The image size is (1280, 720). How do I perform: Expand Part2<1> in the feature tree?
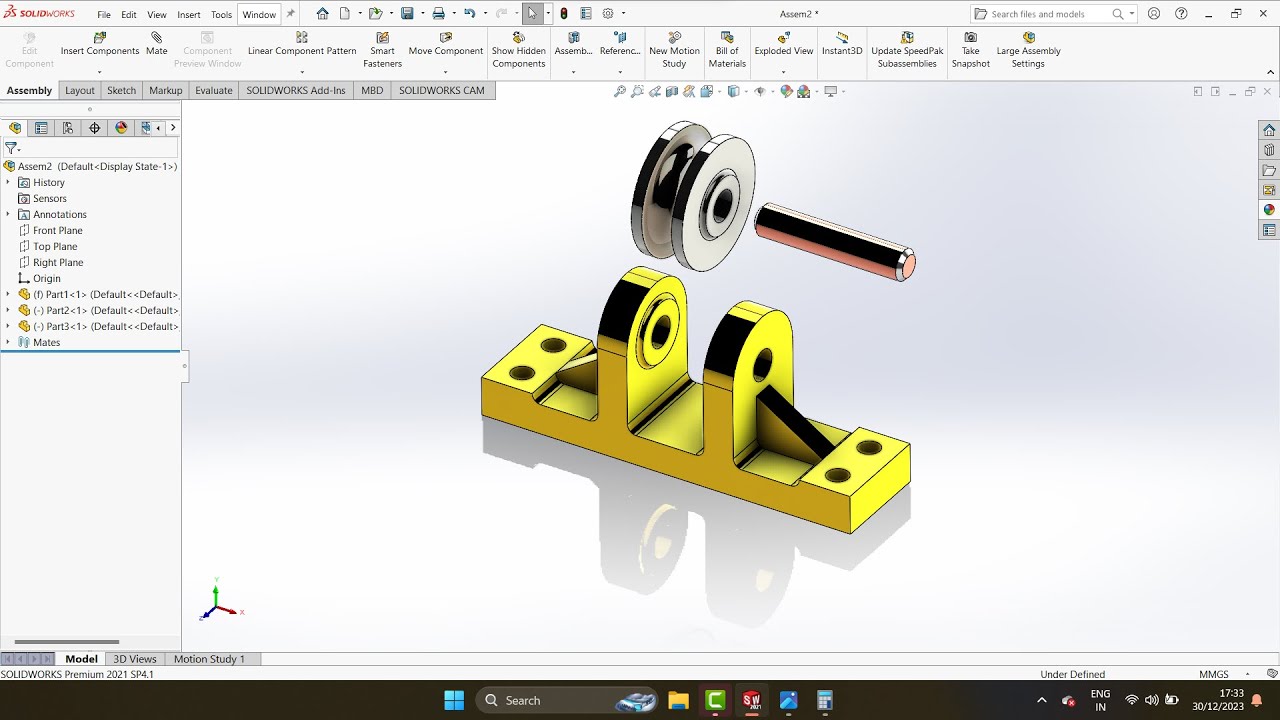coord(8,310)
